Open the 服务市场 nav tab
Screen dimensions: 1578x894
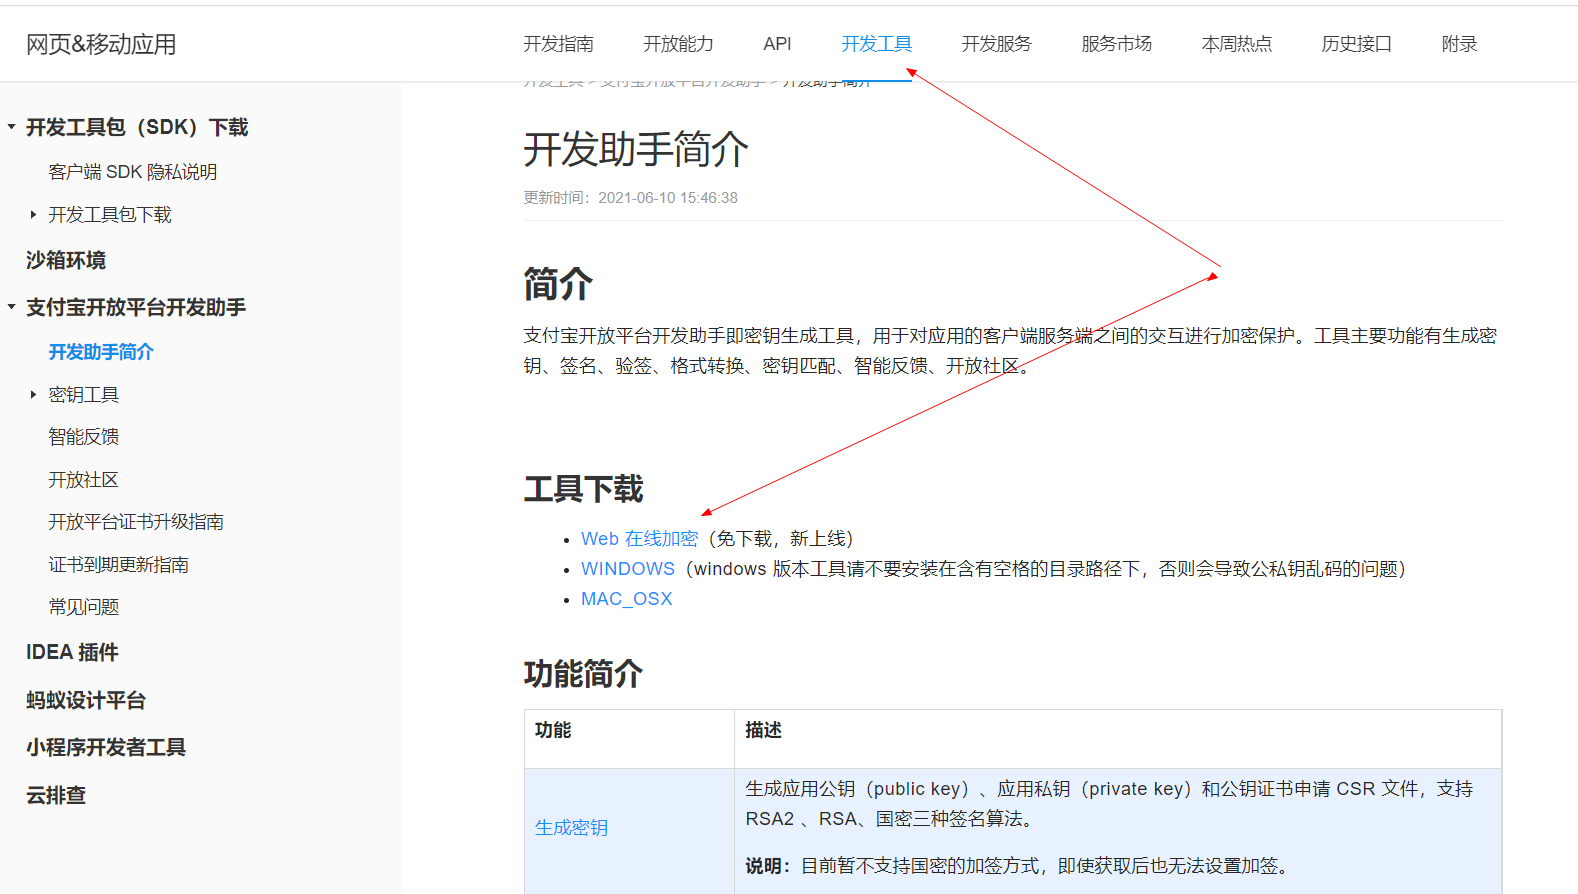coord(1116,44)
